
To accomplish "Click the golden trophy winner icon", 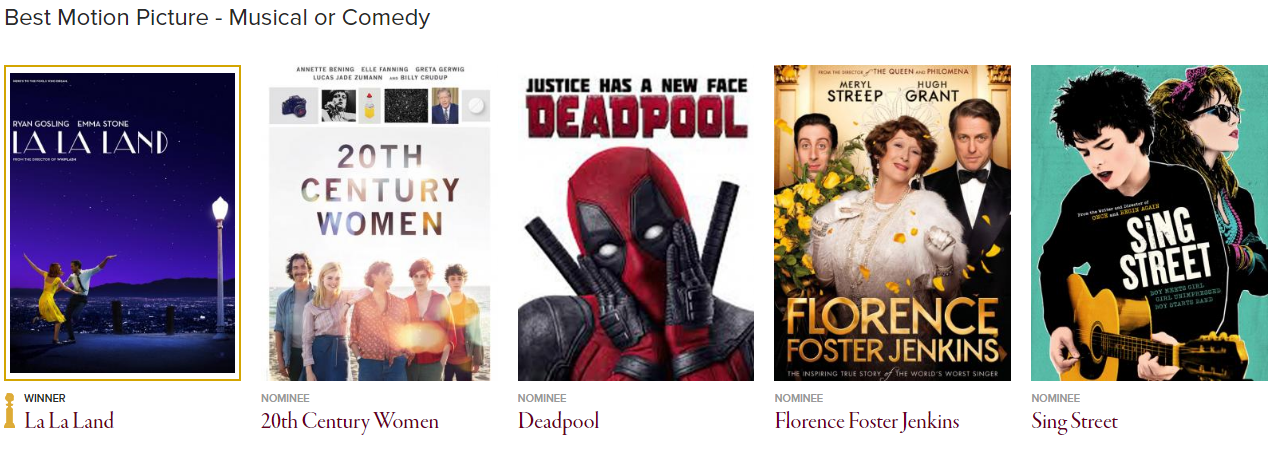I will coord(9,411).
